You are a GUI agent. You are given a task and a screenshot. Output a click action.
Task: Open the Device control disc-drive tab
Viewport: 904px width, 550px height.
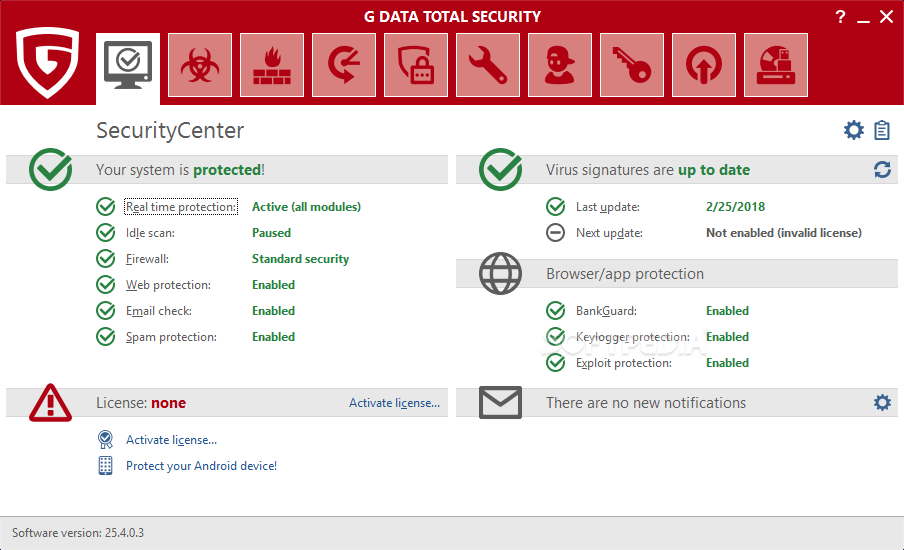point(776,65)
